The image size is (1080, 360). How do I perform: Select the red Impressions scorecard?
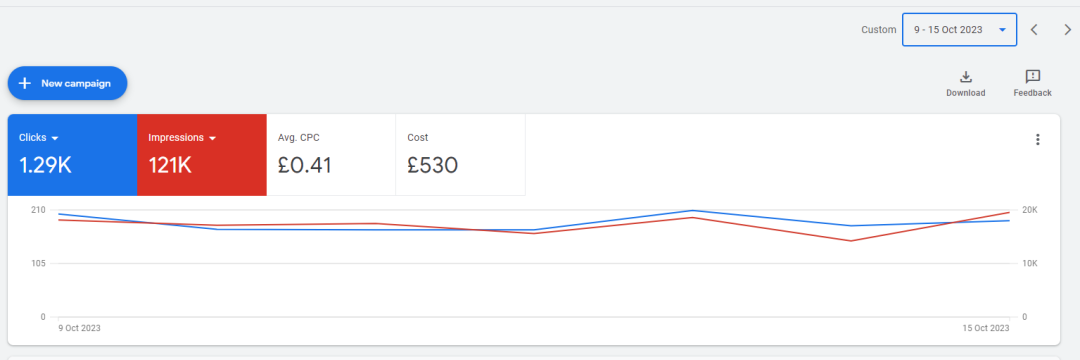pyautogui.click(x=202, y=155)
